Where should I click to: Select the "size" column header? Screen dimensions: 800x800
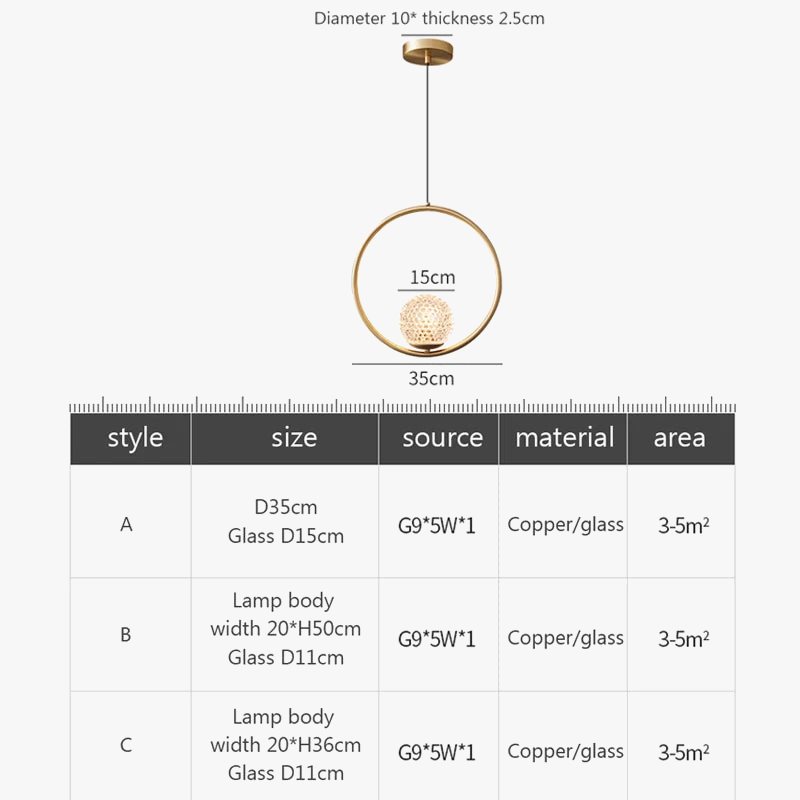point(294,438)
